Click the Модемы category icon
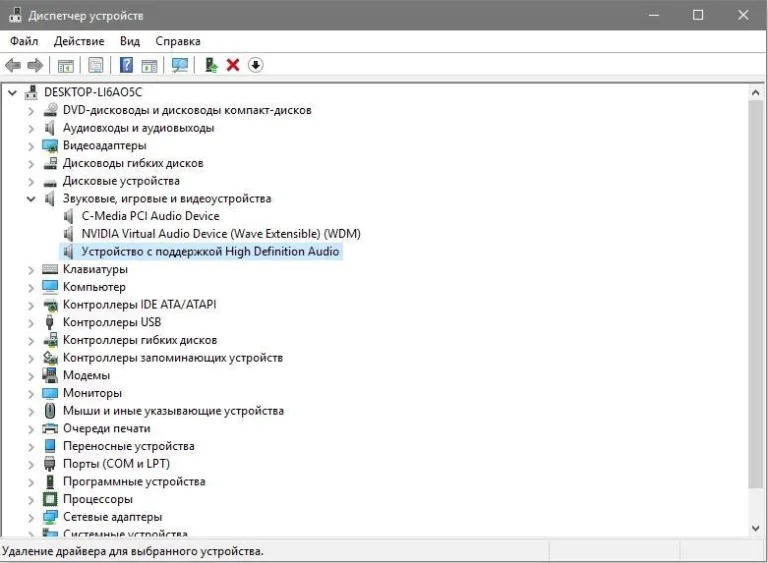 [x=50, y=375]
